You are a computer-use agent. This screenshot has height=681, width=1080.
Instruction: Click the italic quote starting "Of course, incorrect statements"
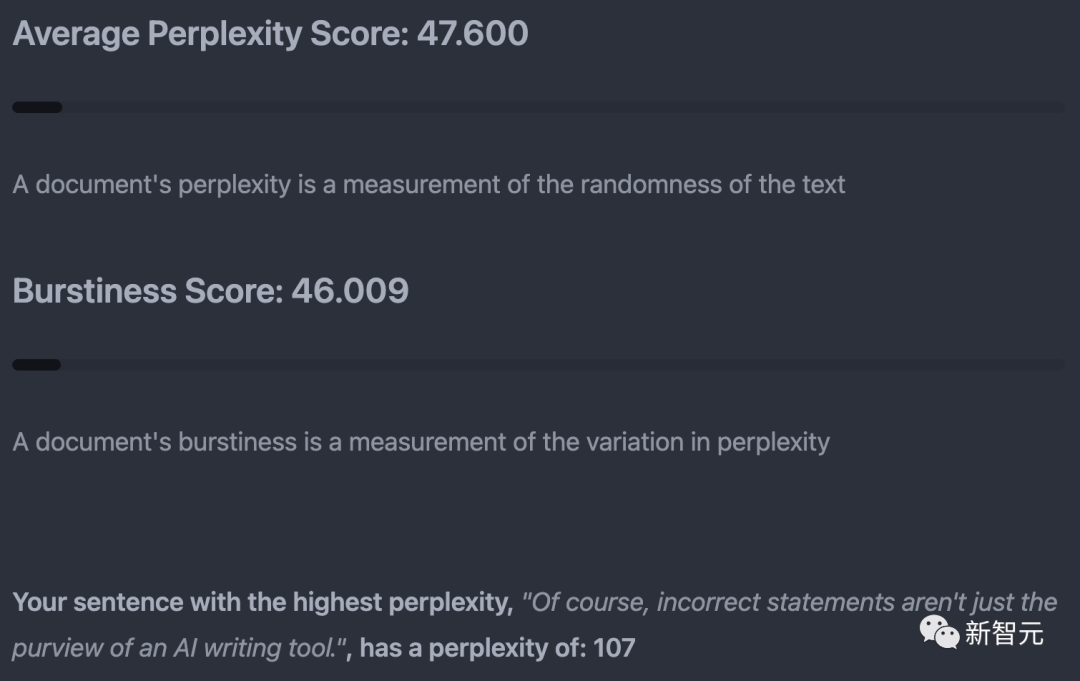(x=790, y=602)
